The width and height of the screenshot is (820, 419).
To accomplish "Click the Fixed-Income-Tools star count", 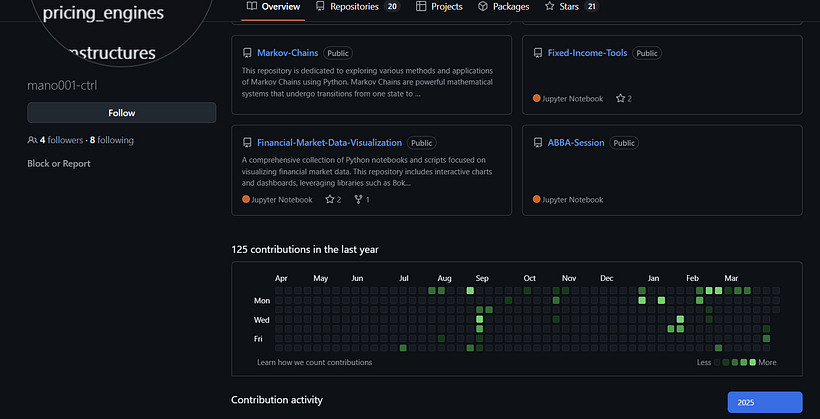I will 624,98.
